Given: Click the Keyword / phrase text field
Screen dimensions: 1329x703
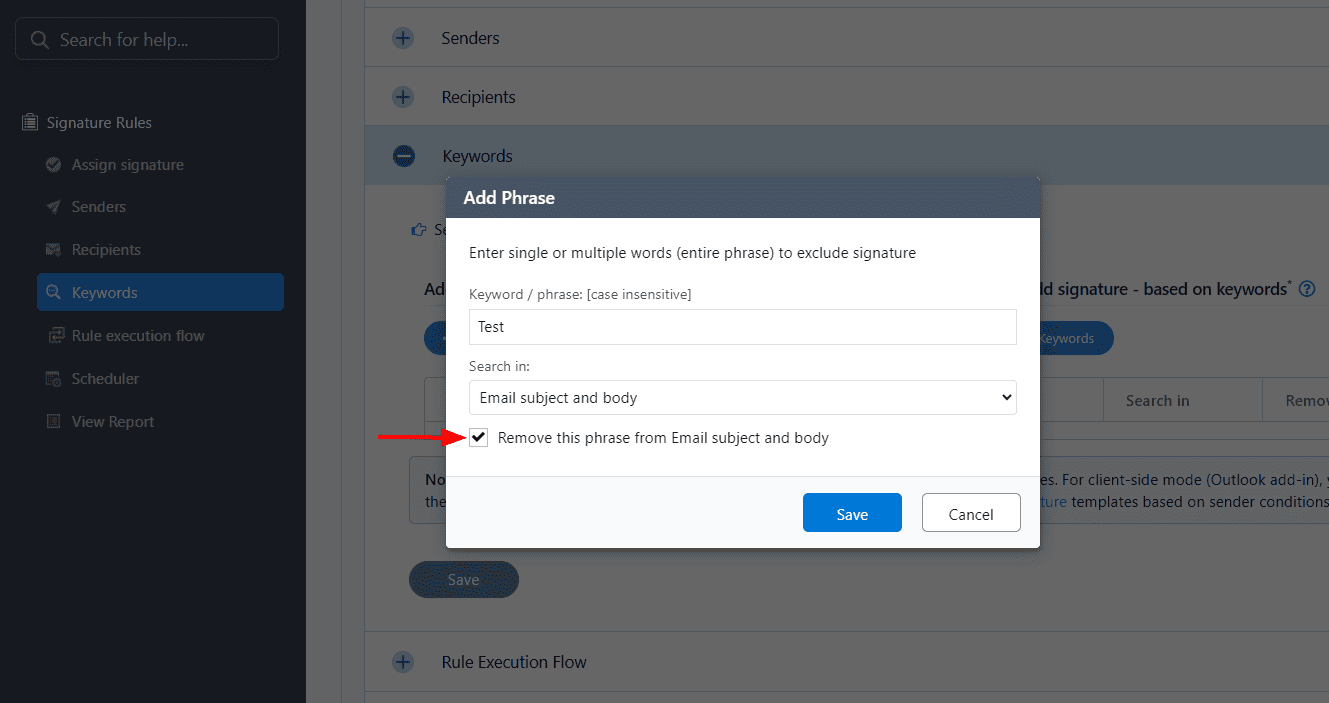Looking at the screenshot, I should tap(742, 327).
